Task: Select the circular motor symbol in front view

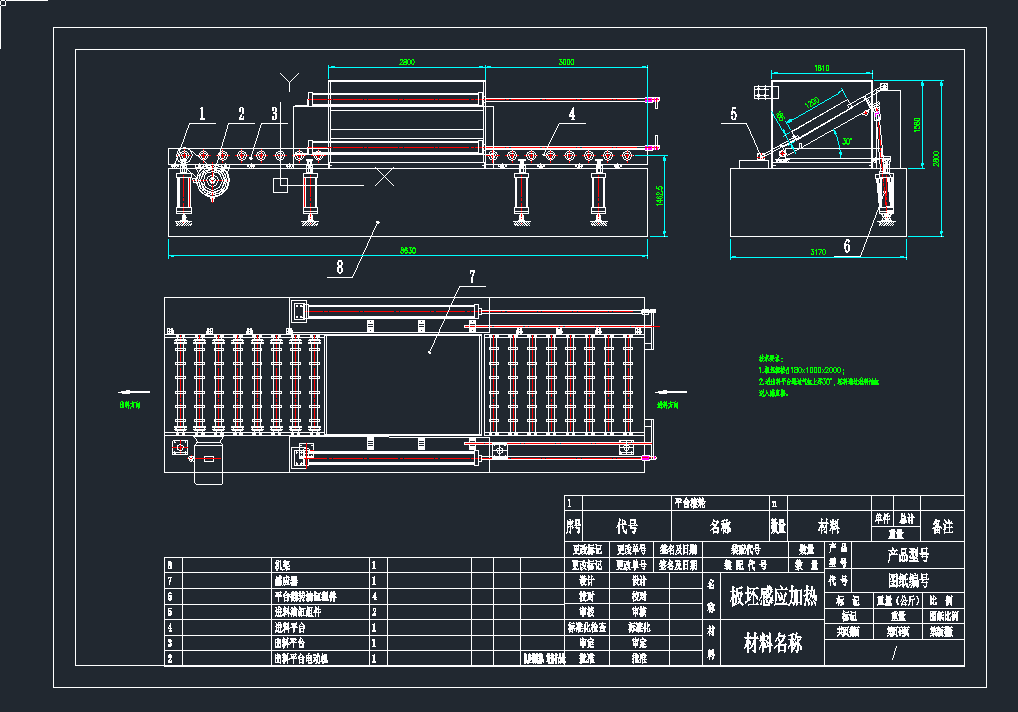Action: click(x=212, y=183)
